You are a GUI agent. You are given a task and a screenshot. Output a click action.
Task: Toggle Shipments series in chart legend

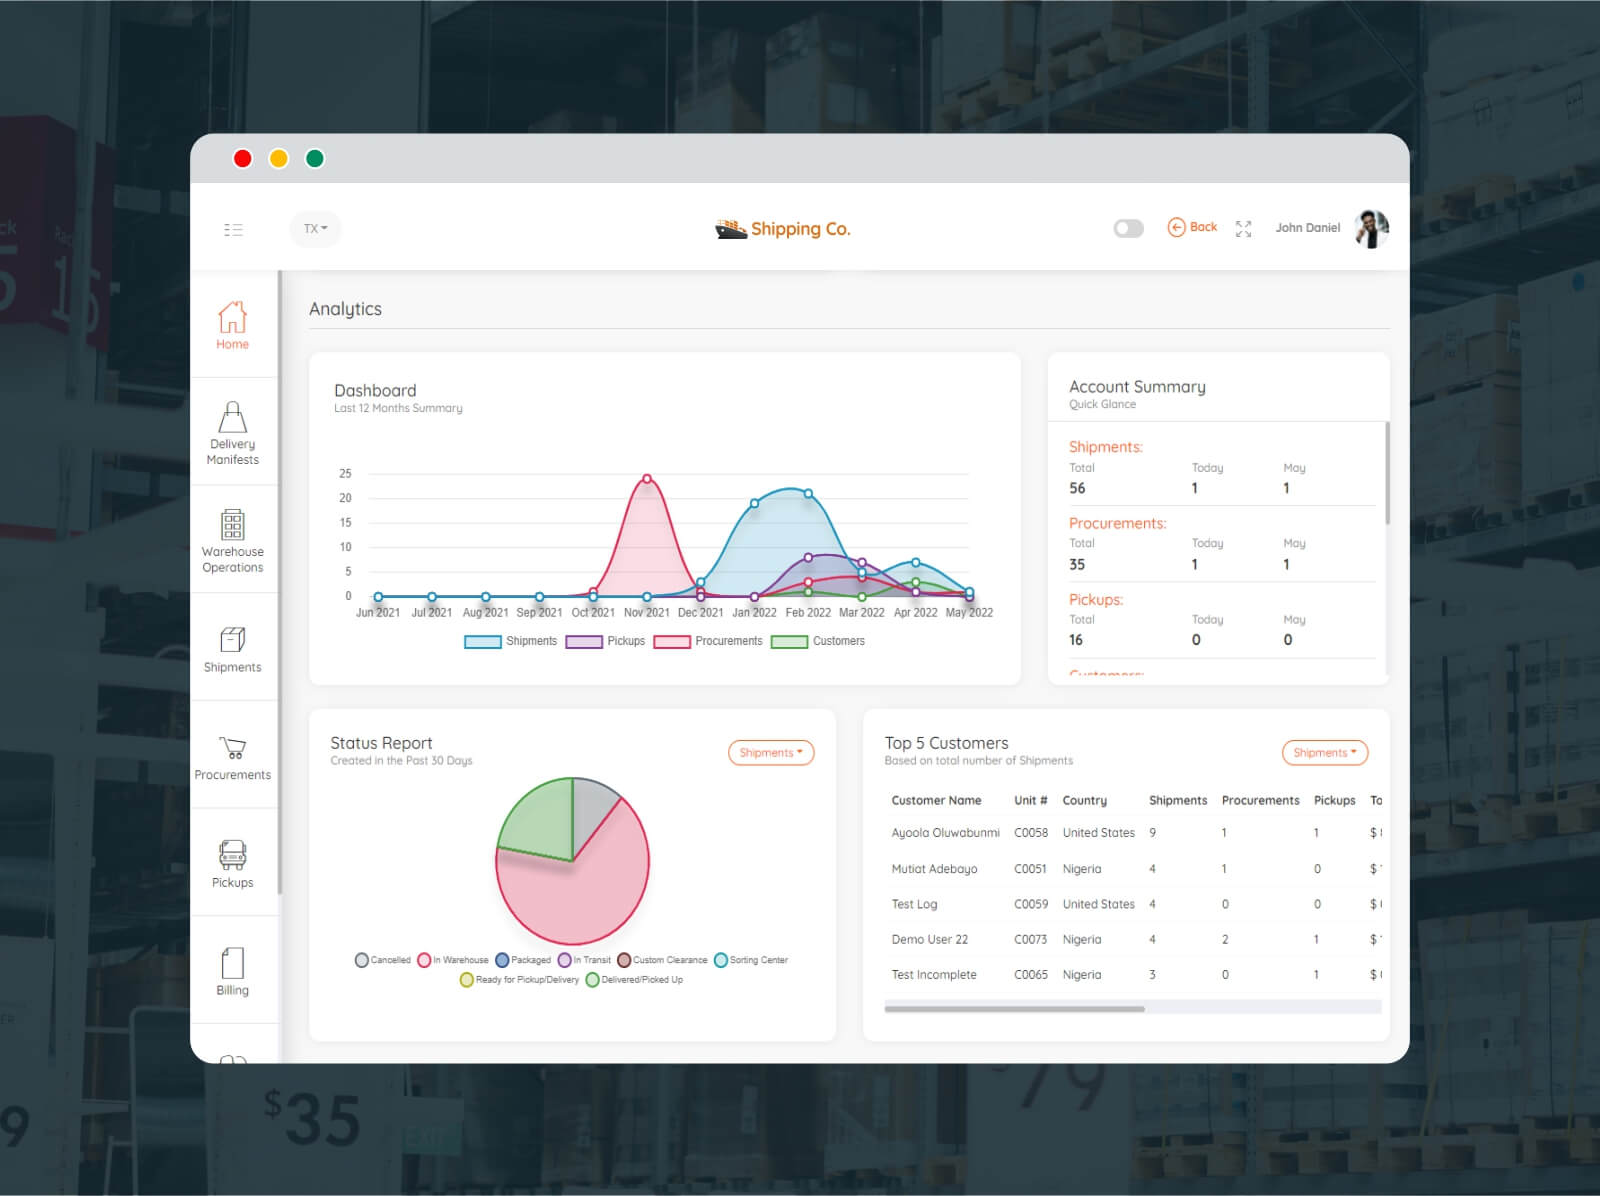[x=510, y=641]
